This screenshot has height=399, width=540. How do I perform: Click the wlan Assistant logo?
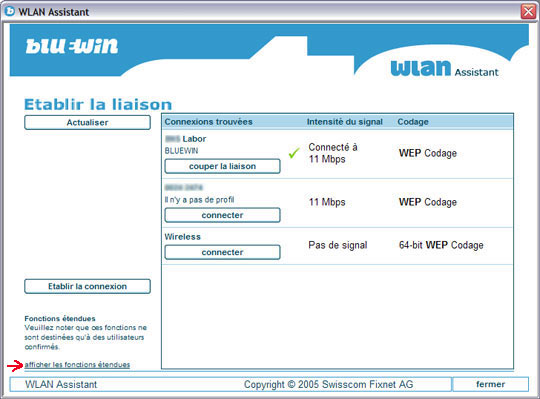445,68
